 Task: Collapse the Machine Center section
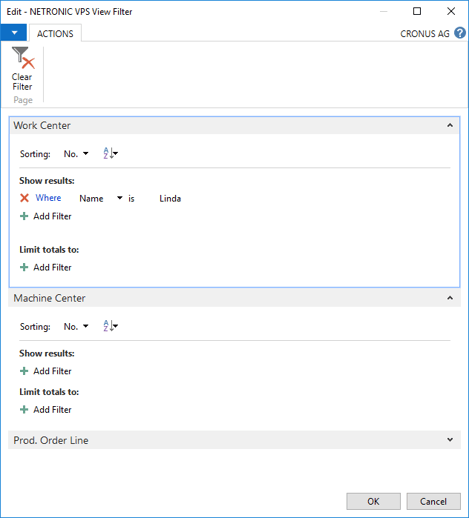coord(450,298)
